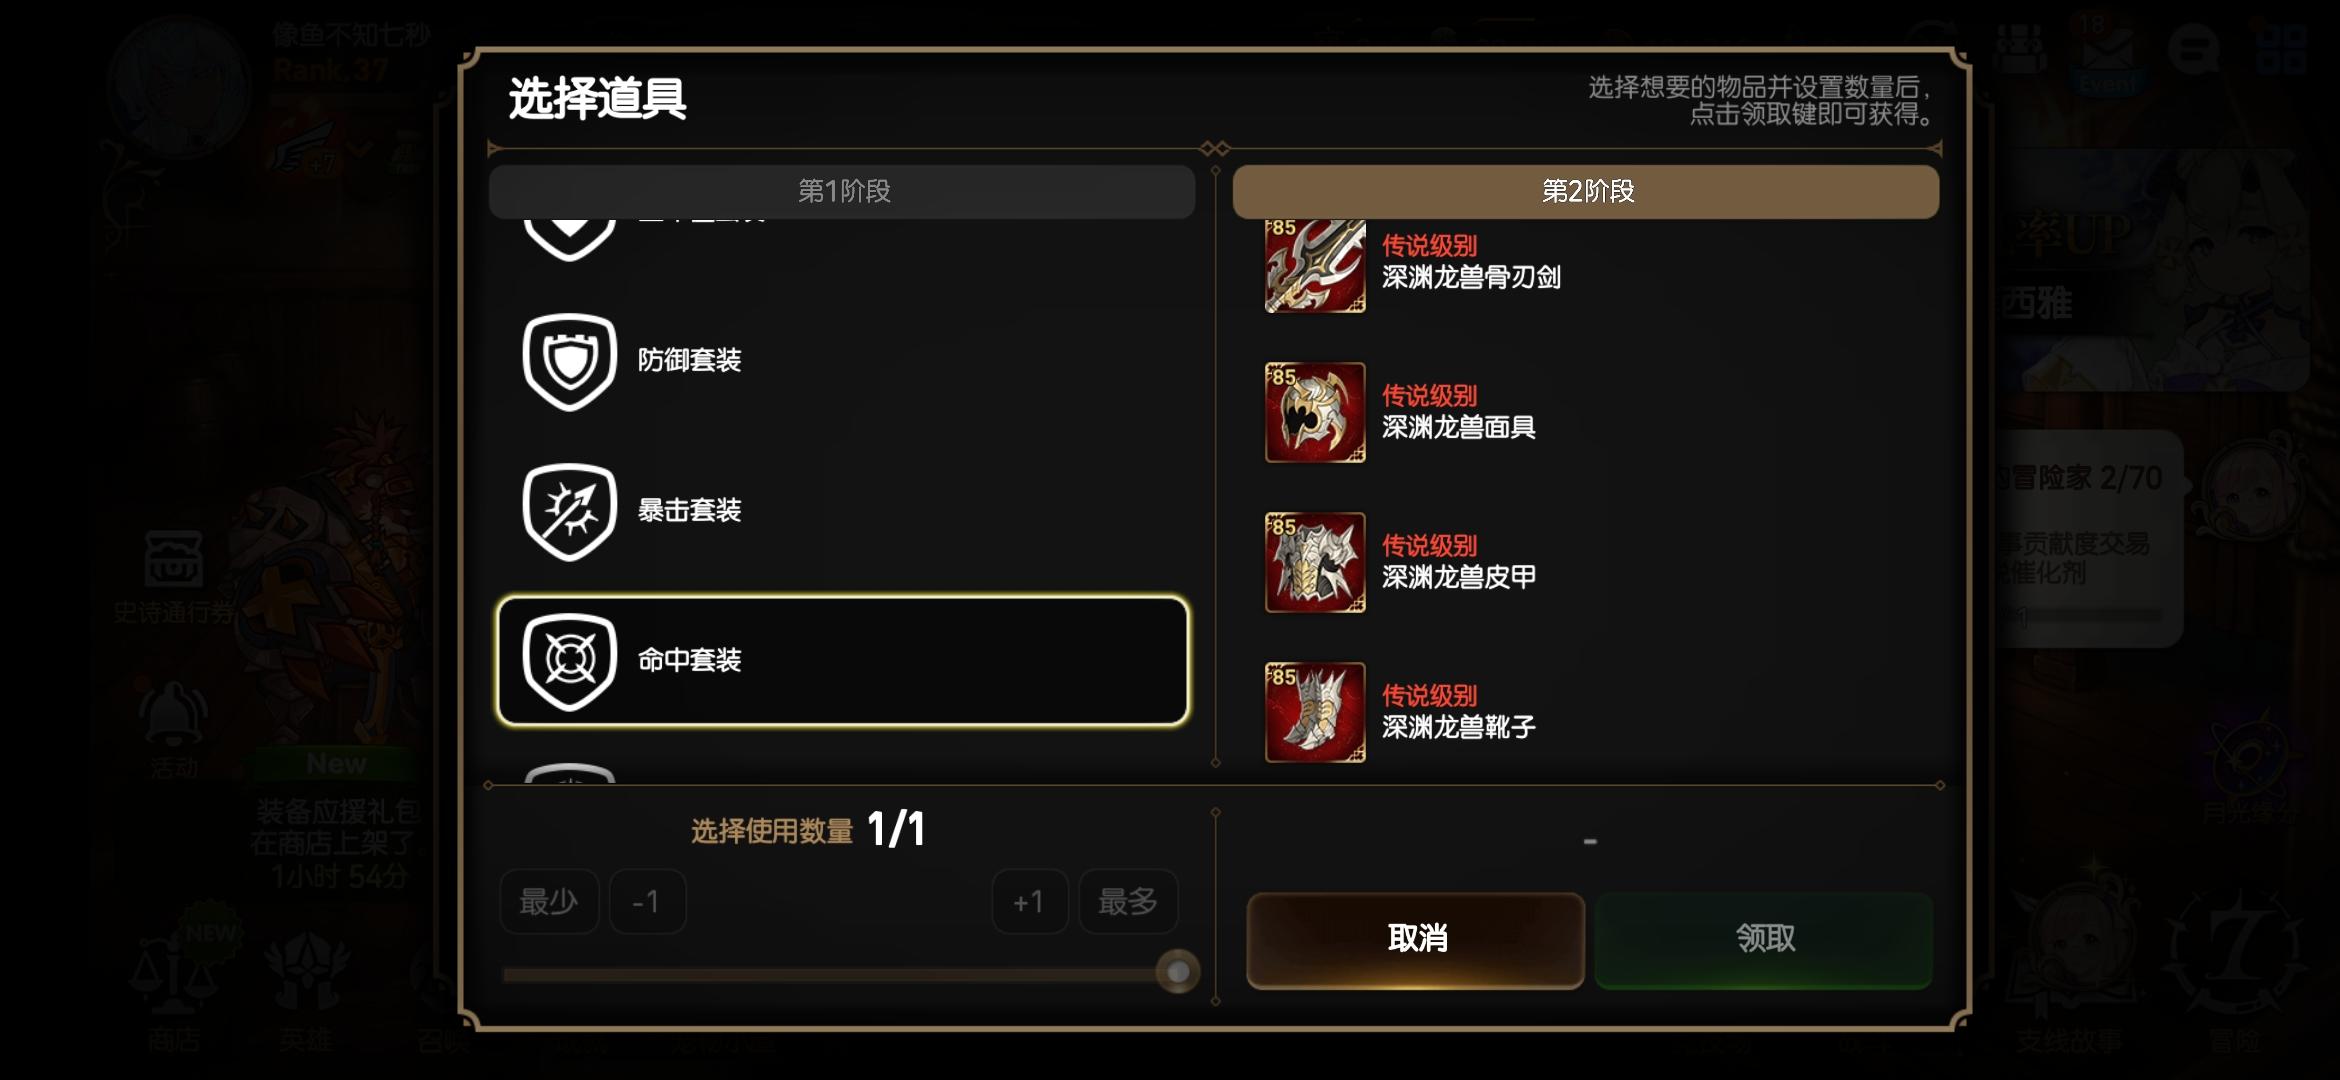Select the 防御套装 shield icon
Image resolution: width=2340 pixels, height=1080 pixels.
click(569, 361)
